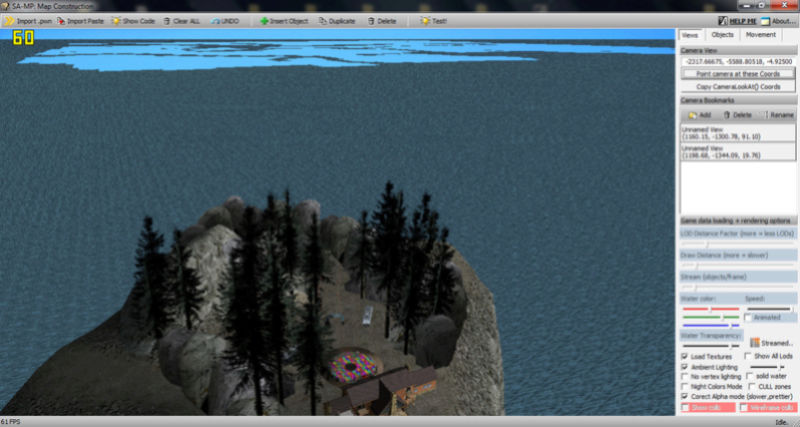
Task: Click the Duplicate label in toolbar
Action: pos(342,21)
